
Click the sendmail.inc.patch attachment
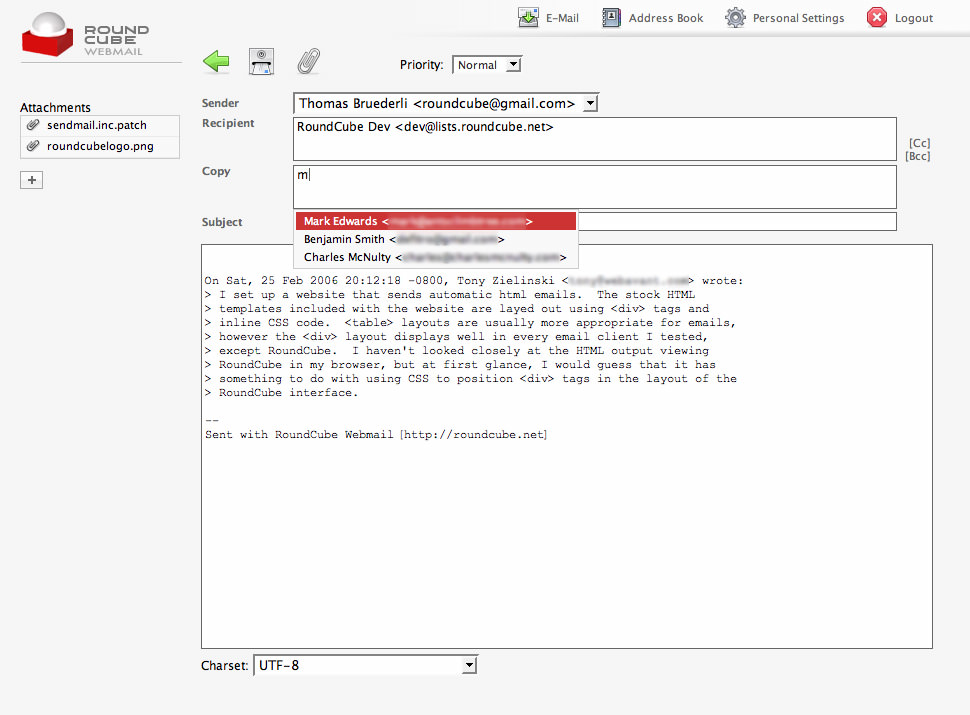[x=100, y=126]
